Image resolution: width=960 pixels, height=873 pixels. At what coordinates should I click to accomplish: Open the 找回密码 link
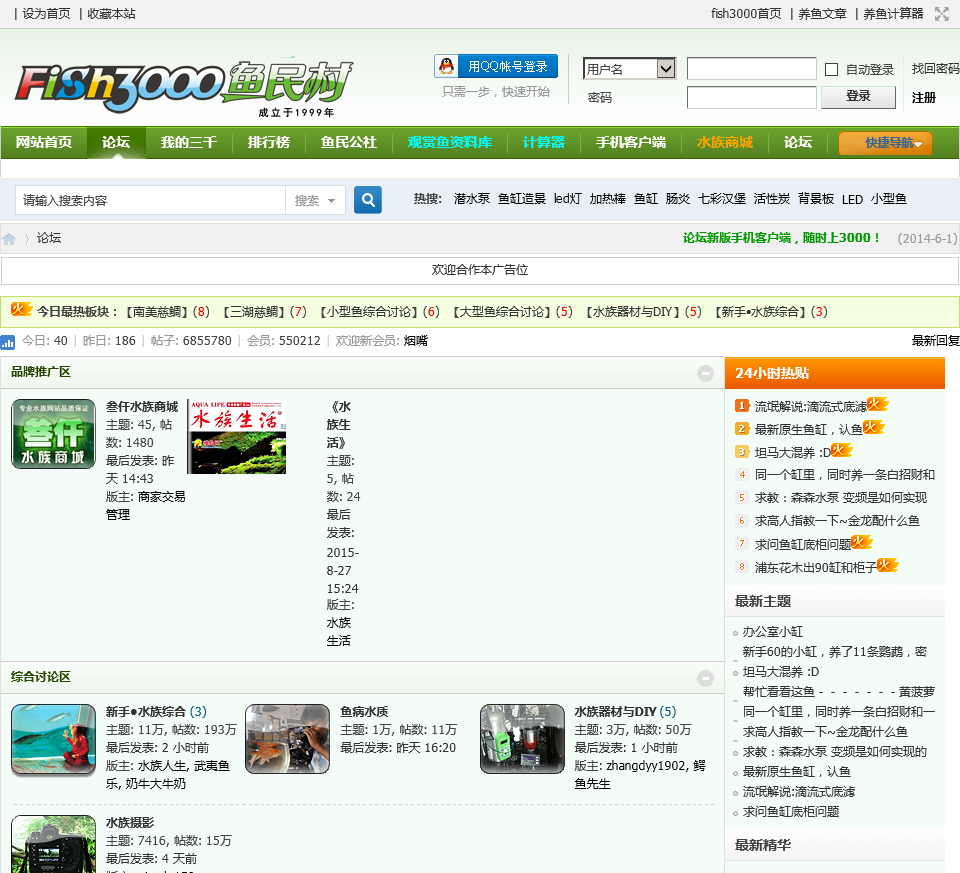tap(935, 69)
